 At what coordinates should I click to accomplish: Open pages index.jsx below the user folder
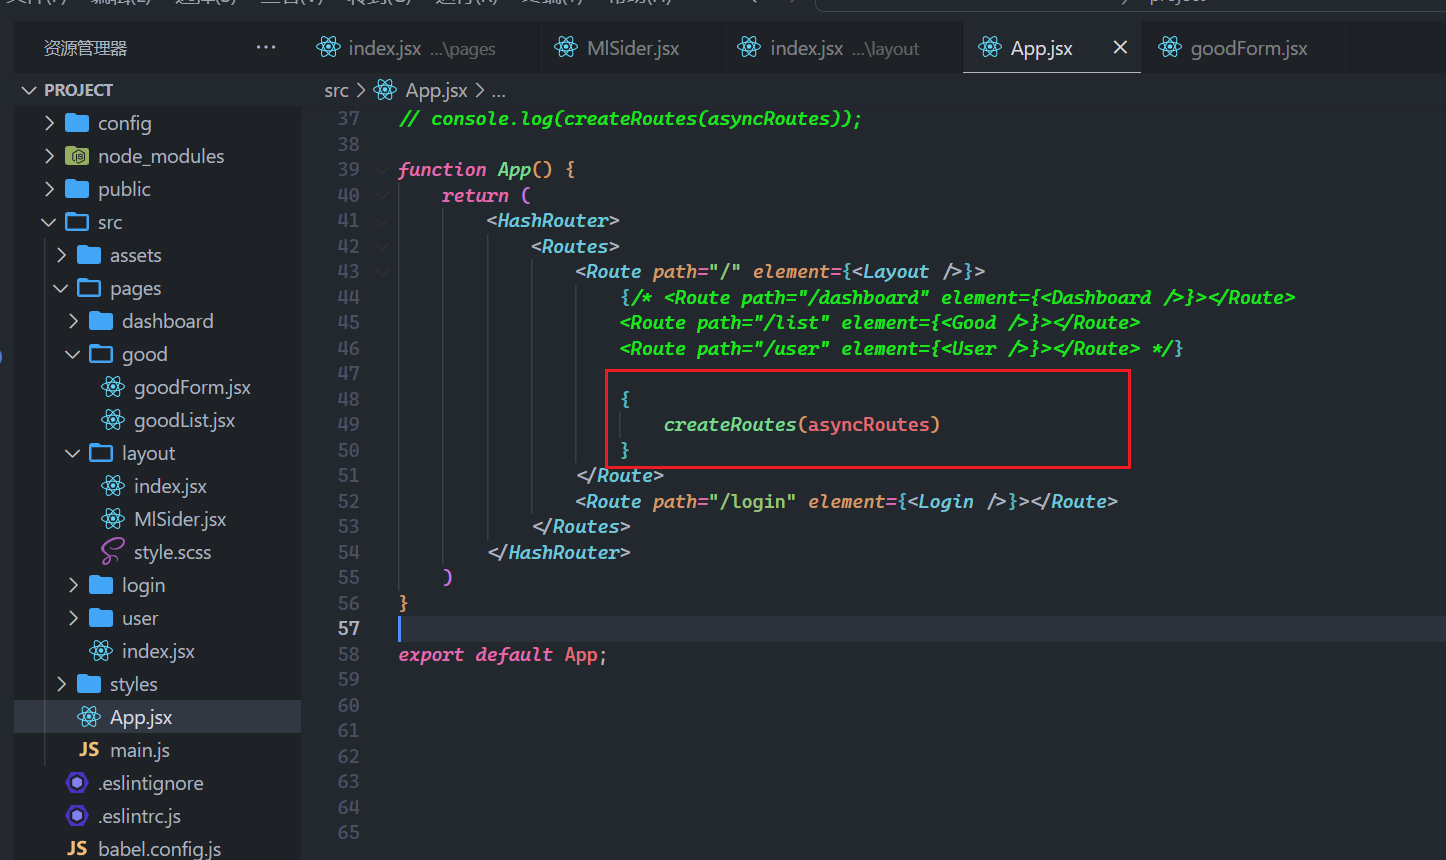click(x=158, y=651)
